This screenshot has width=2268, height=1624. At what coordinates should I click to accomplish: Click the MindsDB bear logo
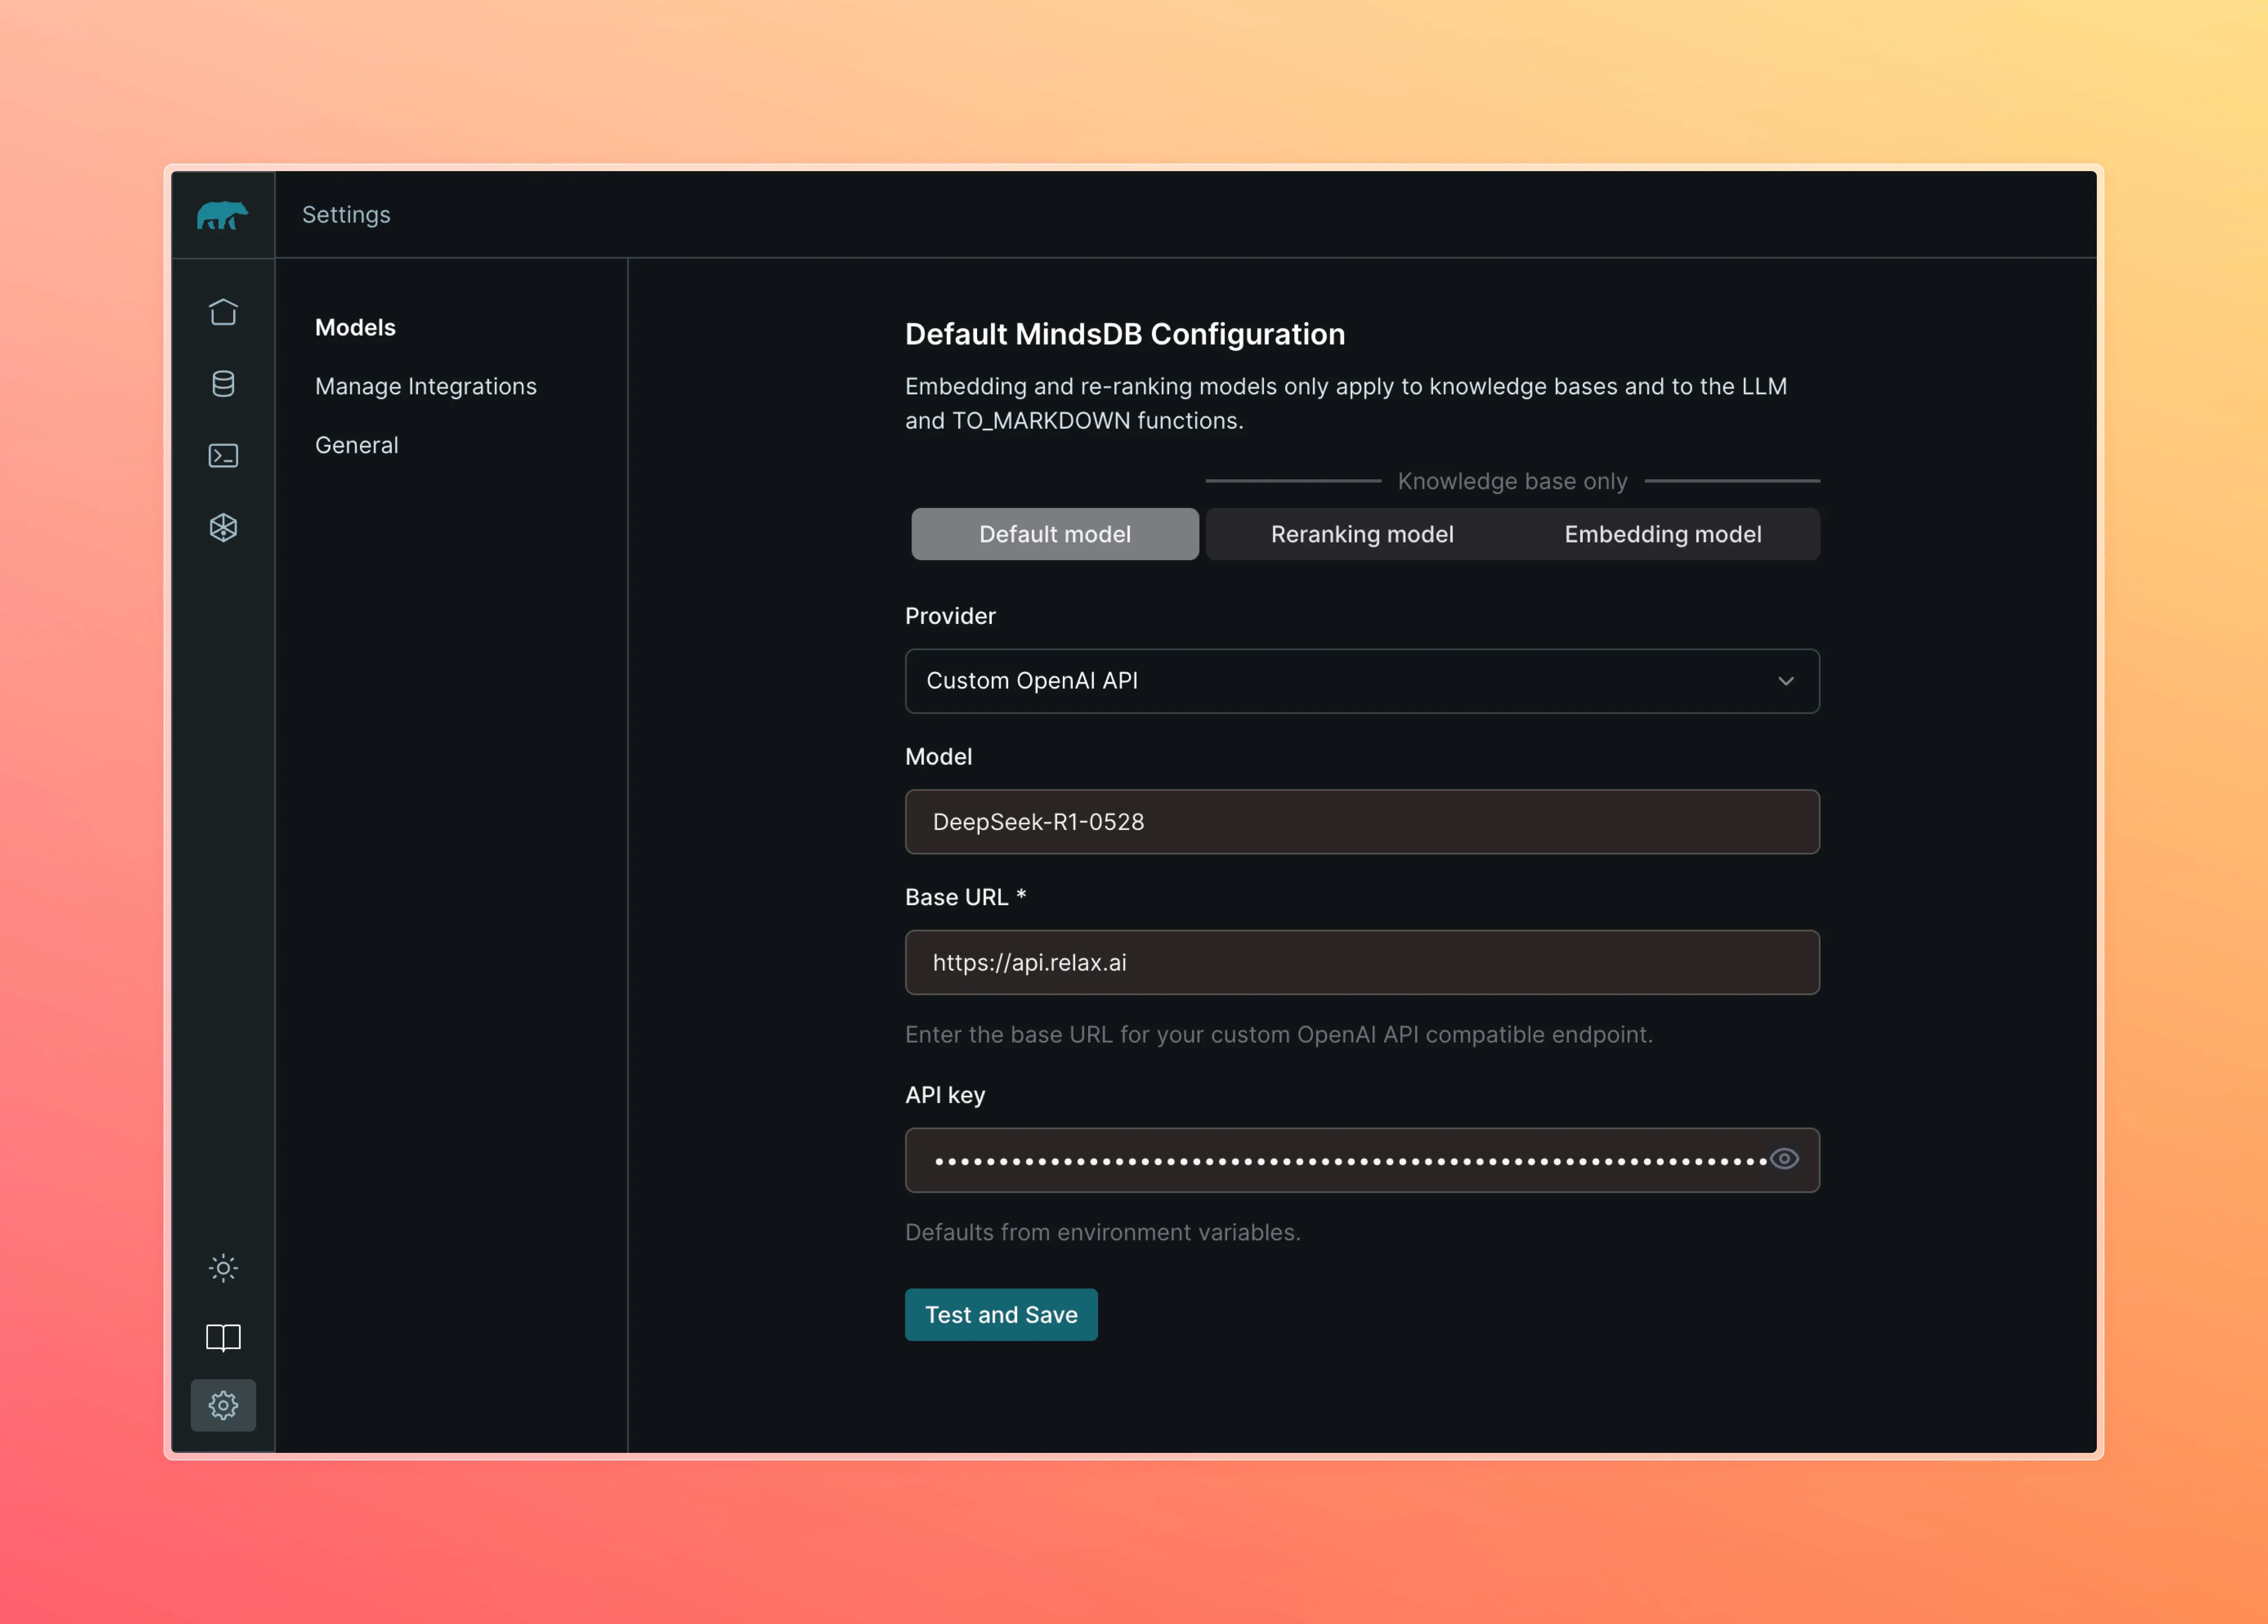tap(222, 215)
